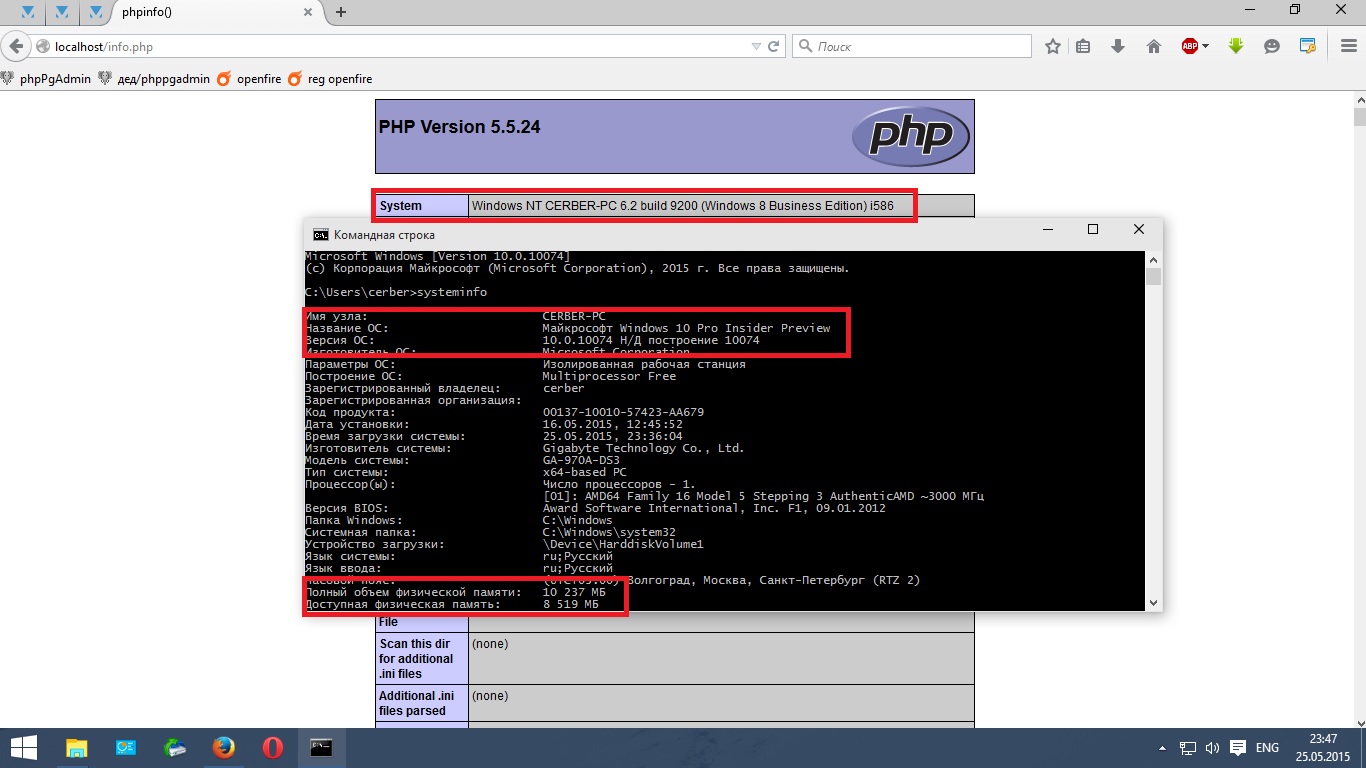This screenshot has width=1366, height=768.
Task: Open the Windows Start menu
Action: [x=24, y=747]
